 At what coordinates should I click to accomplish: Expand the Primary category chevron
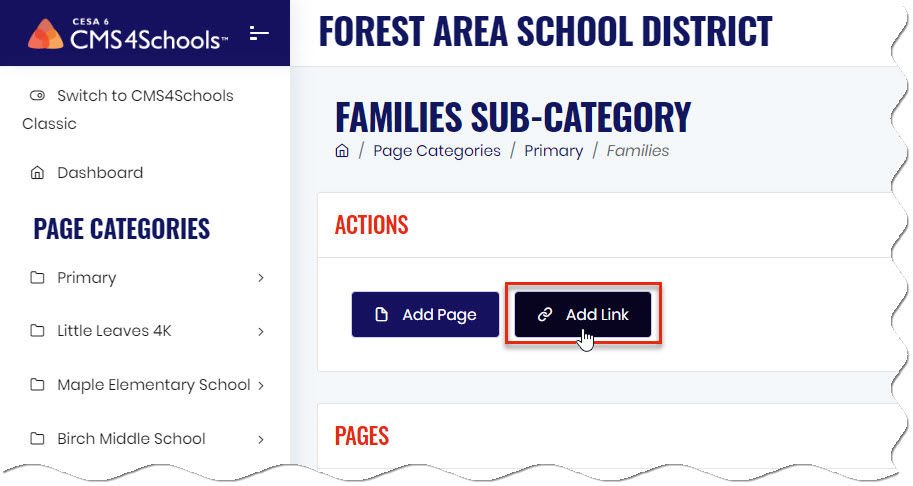[261, 278]
